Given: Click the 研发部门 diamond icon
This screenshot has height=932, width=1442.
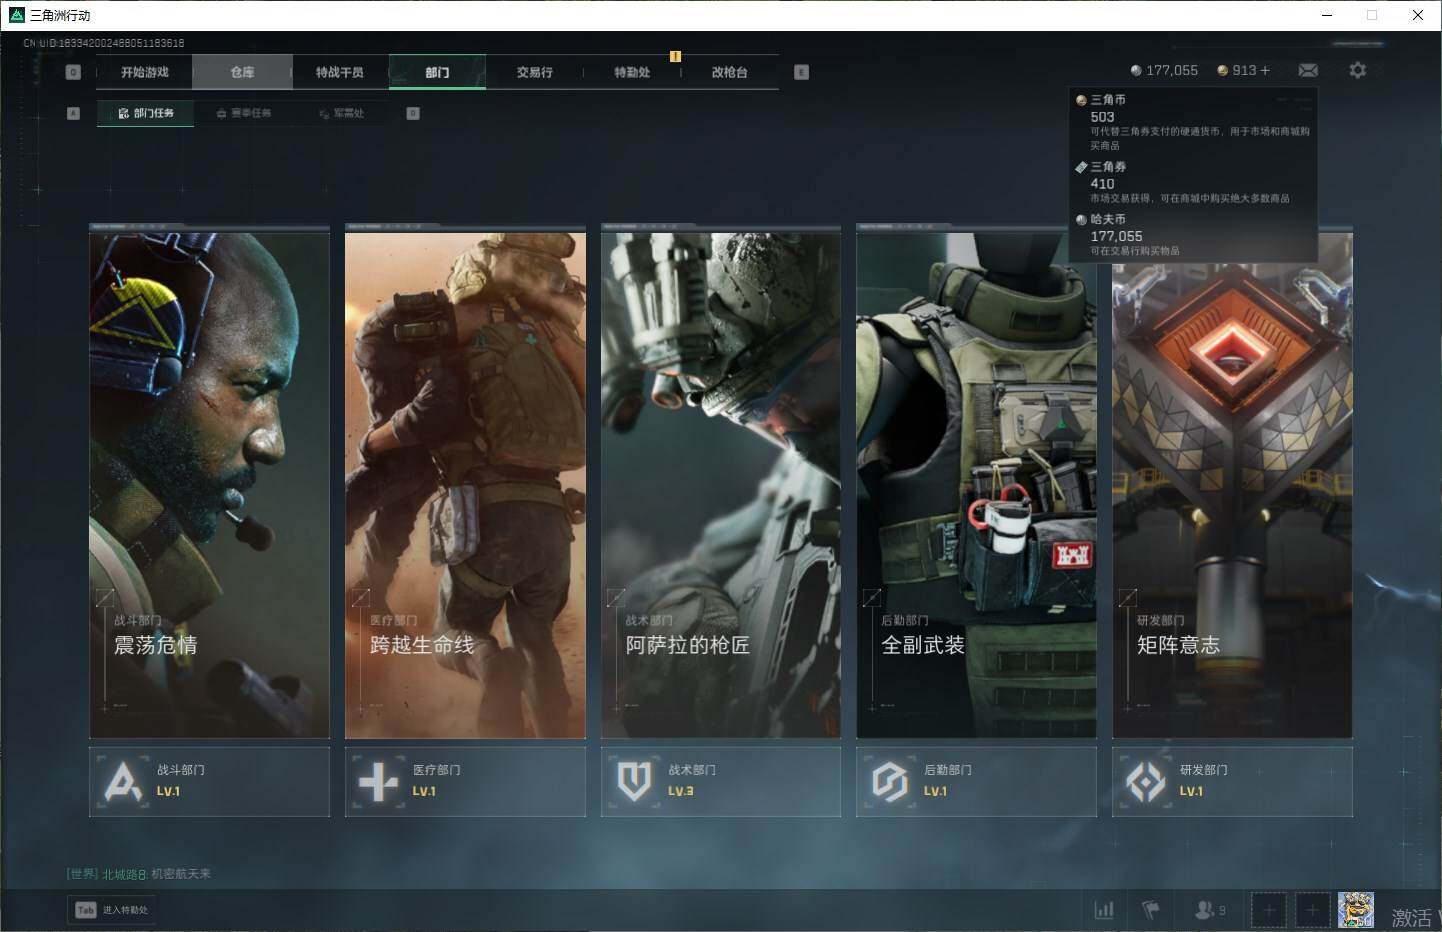Looking at the screenshot, I should [x=1145, y=781].
